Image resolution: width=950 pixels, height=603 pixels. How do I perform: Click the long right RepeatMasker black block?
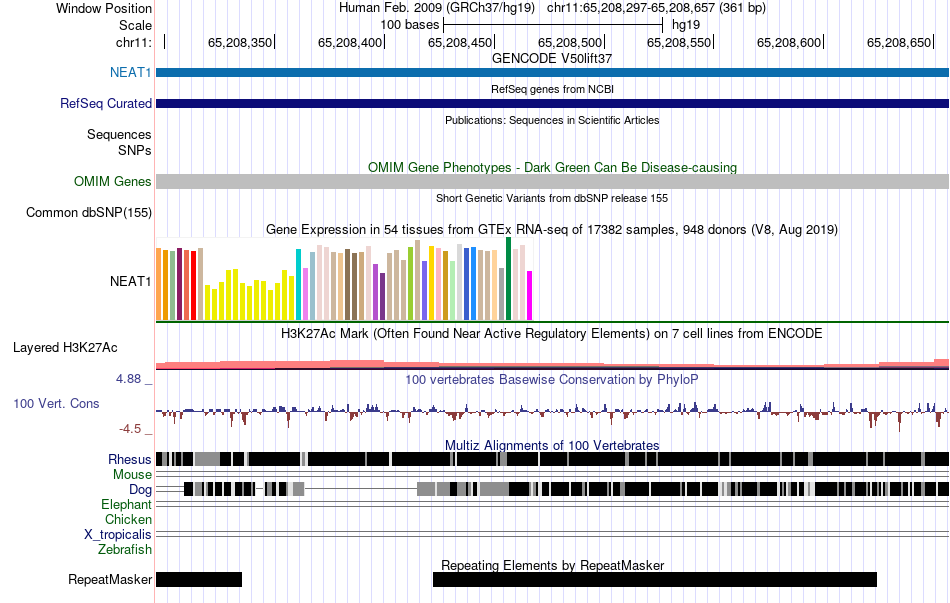(655, 579)
